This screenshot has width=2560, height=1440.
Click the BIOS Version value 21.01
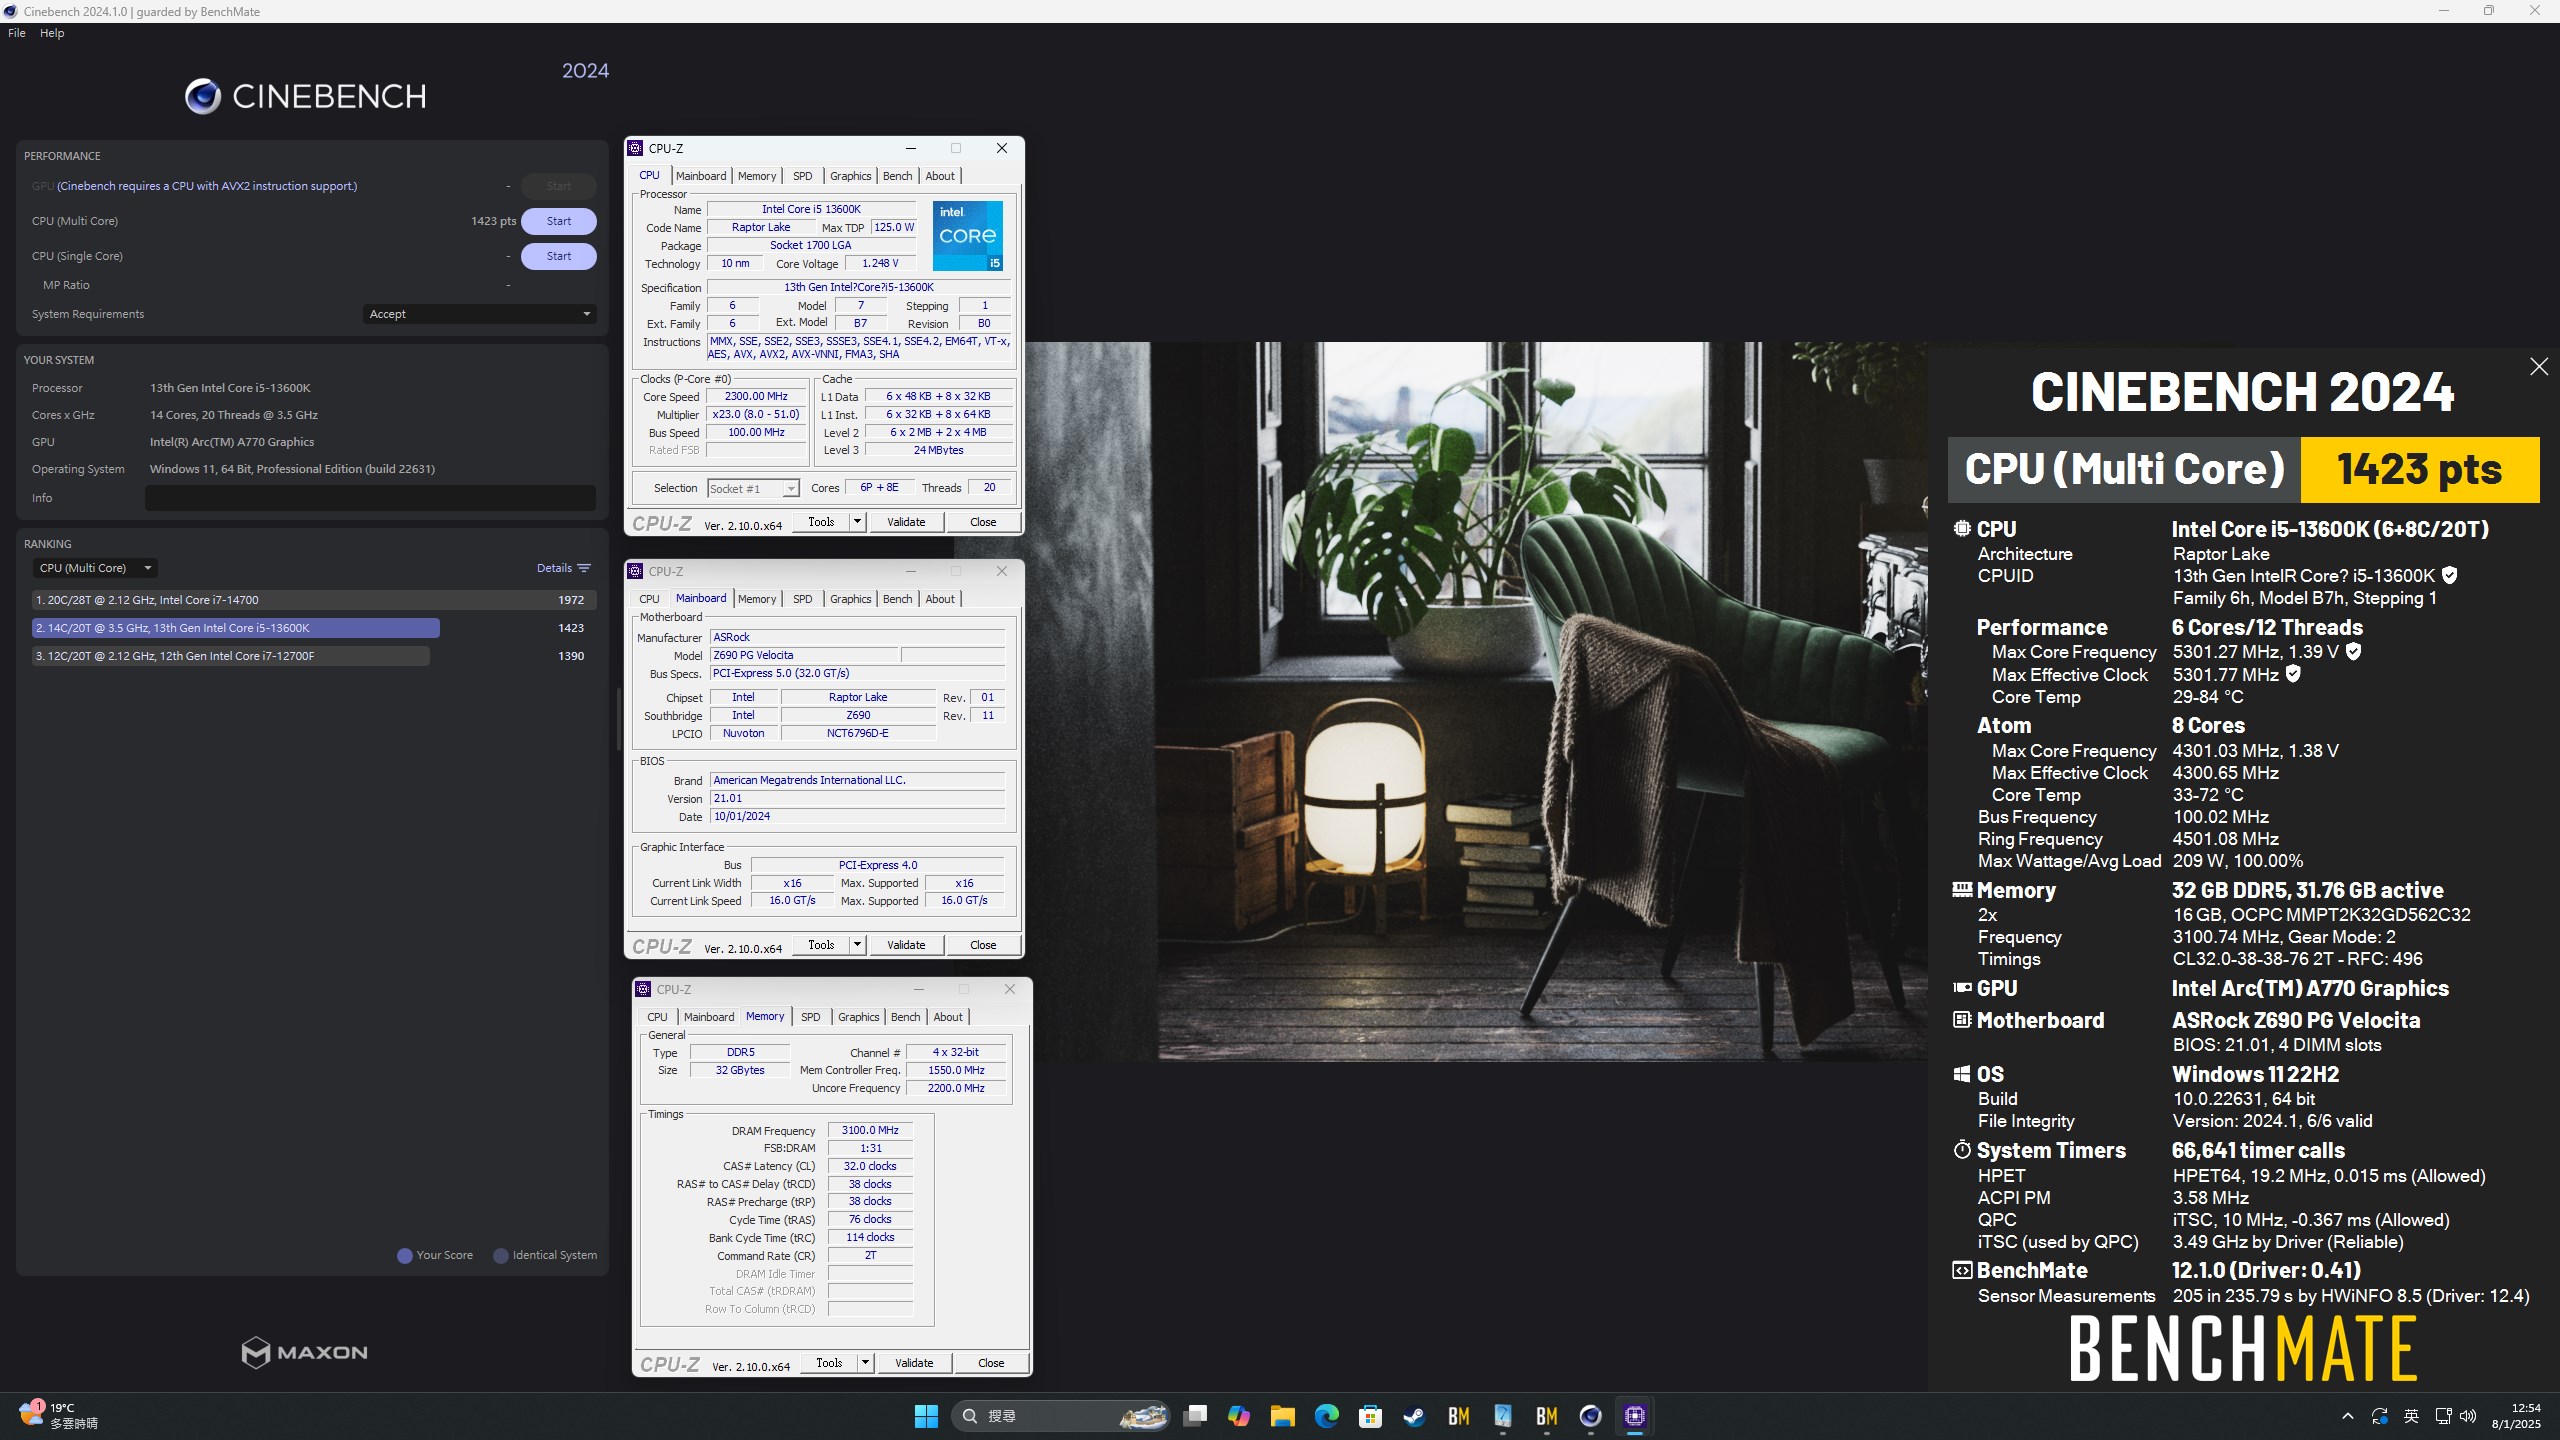point(857,798)
